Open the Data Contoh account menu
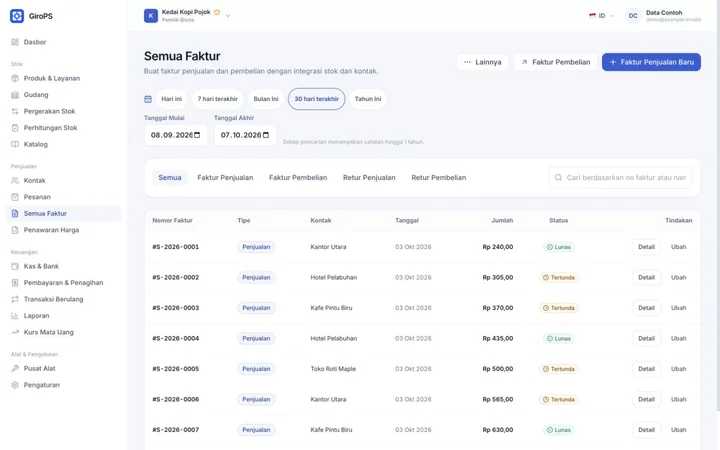720x450 pixels. click(663, 16)
